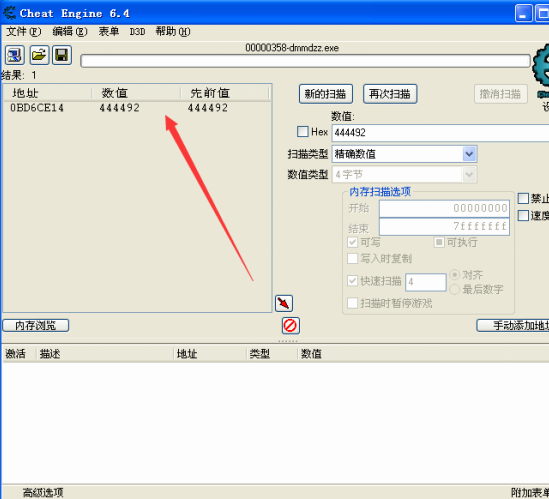Click the 内存扫描选项 group label
The height and width of the screenshot is (499, 549).
[380, 192]
